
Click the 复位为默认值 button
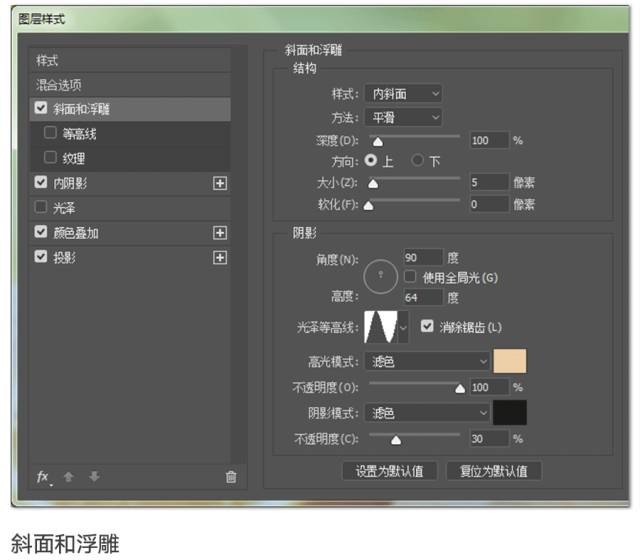pos(494,471)
